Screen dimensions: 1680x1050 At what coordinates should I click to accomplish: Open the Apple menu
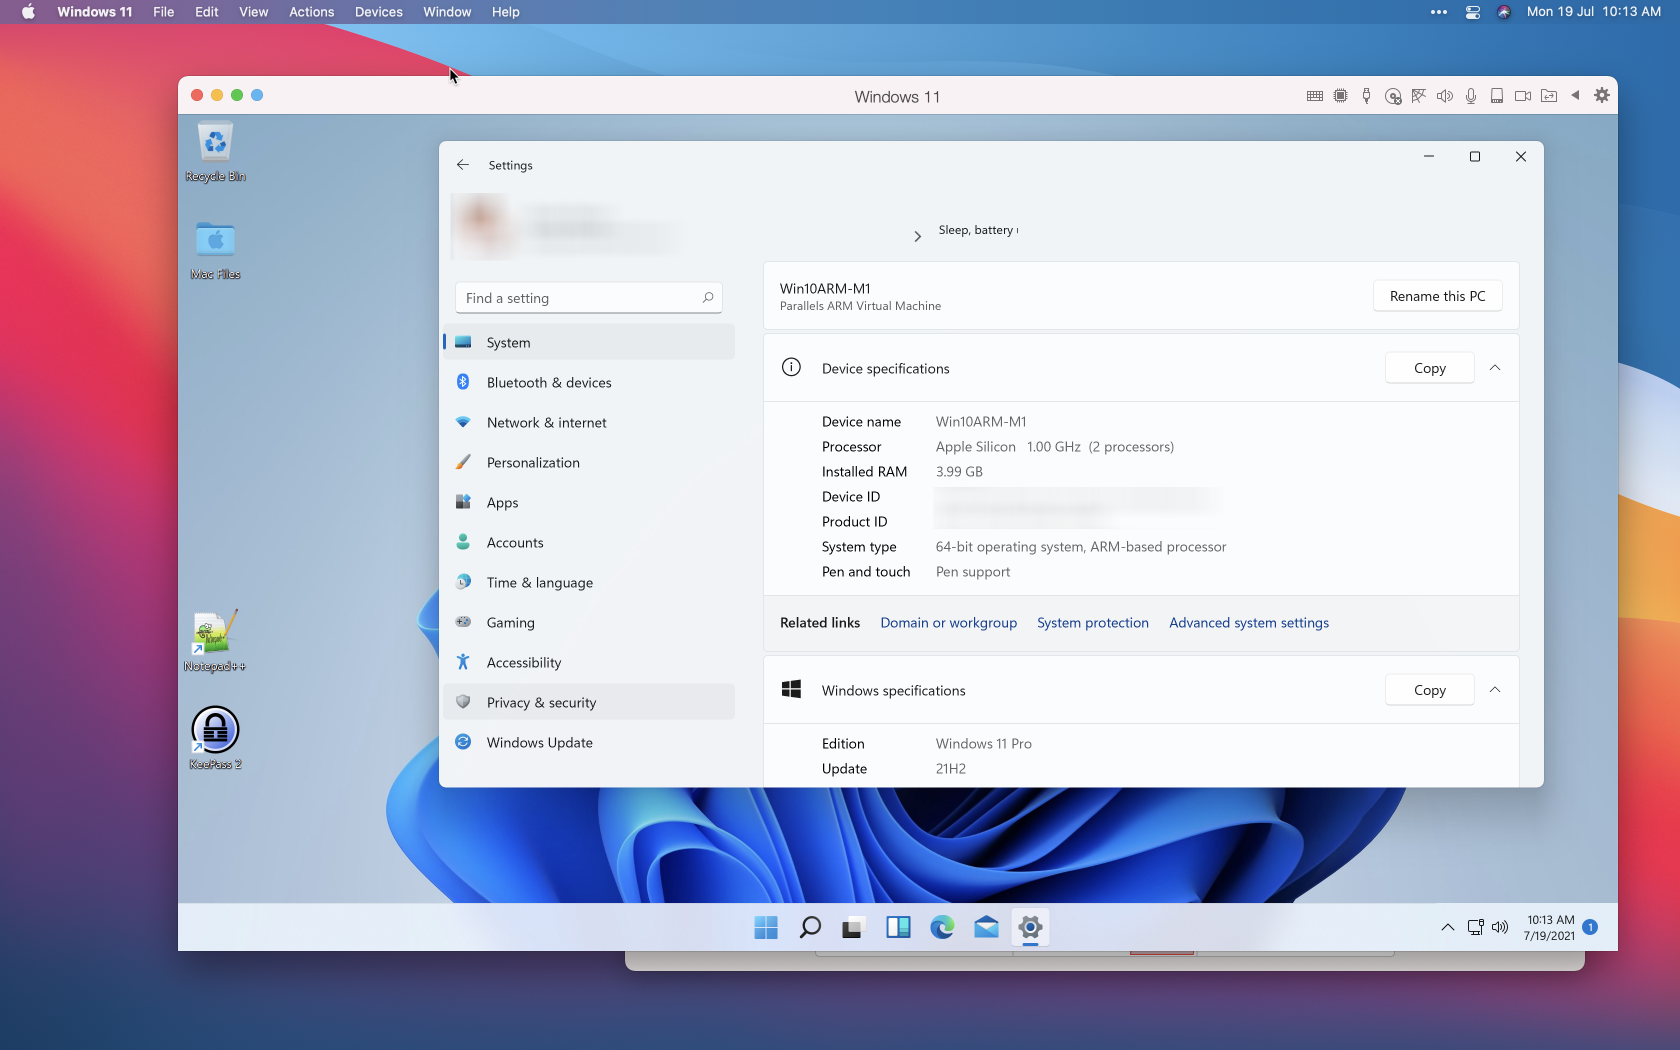(x=28, y=12)
